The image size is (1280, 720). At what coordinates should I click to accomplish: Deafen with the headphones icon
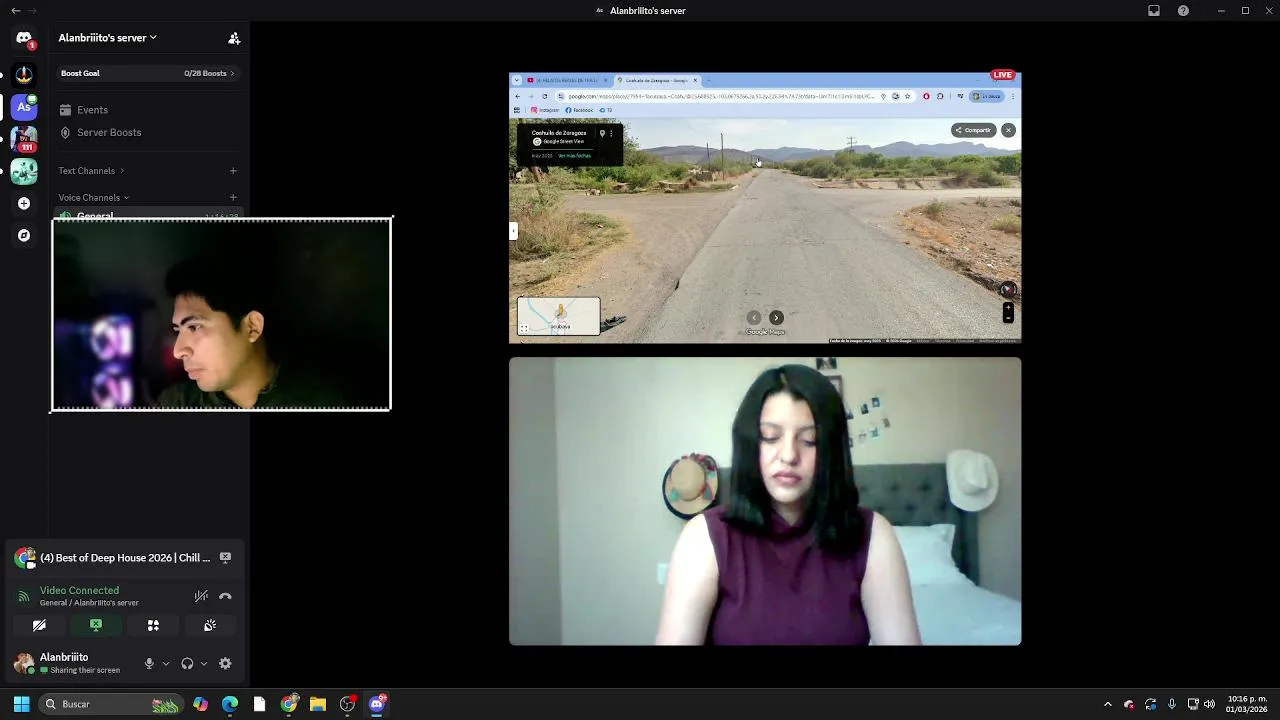(187, 663)
